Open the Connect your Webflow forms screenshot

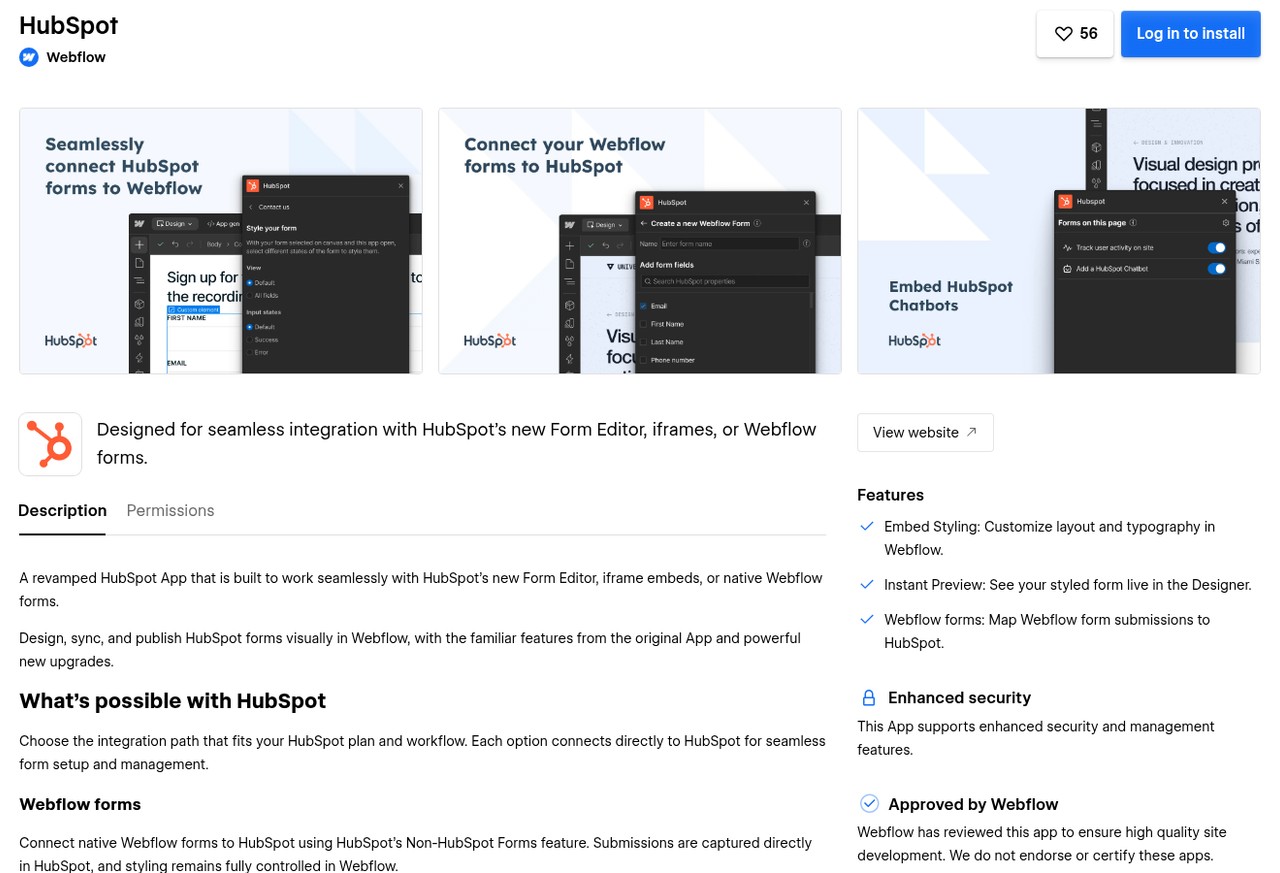tap(640, 241)
